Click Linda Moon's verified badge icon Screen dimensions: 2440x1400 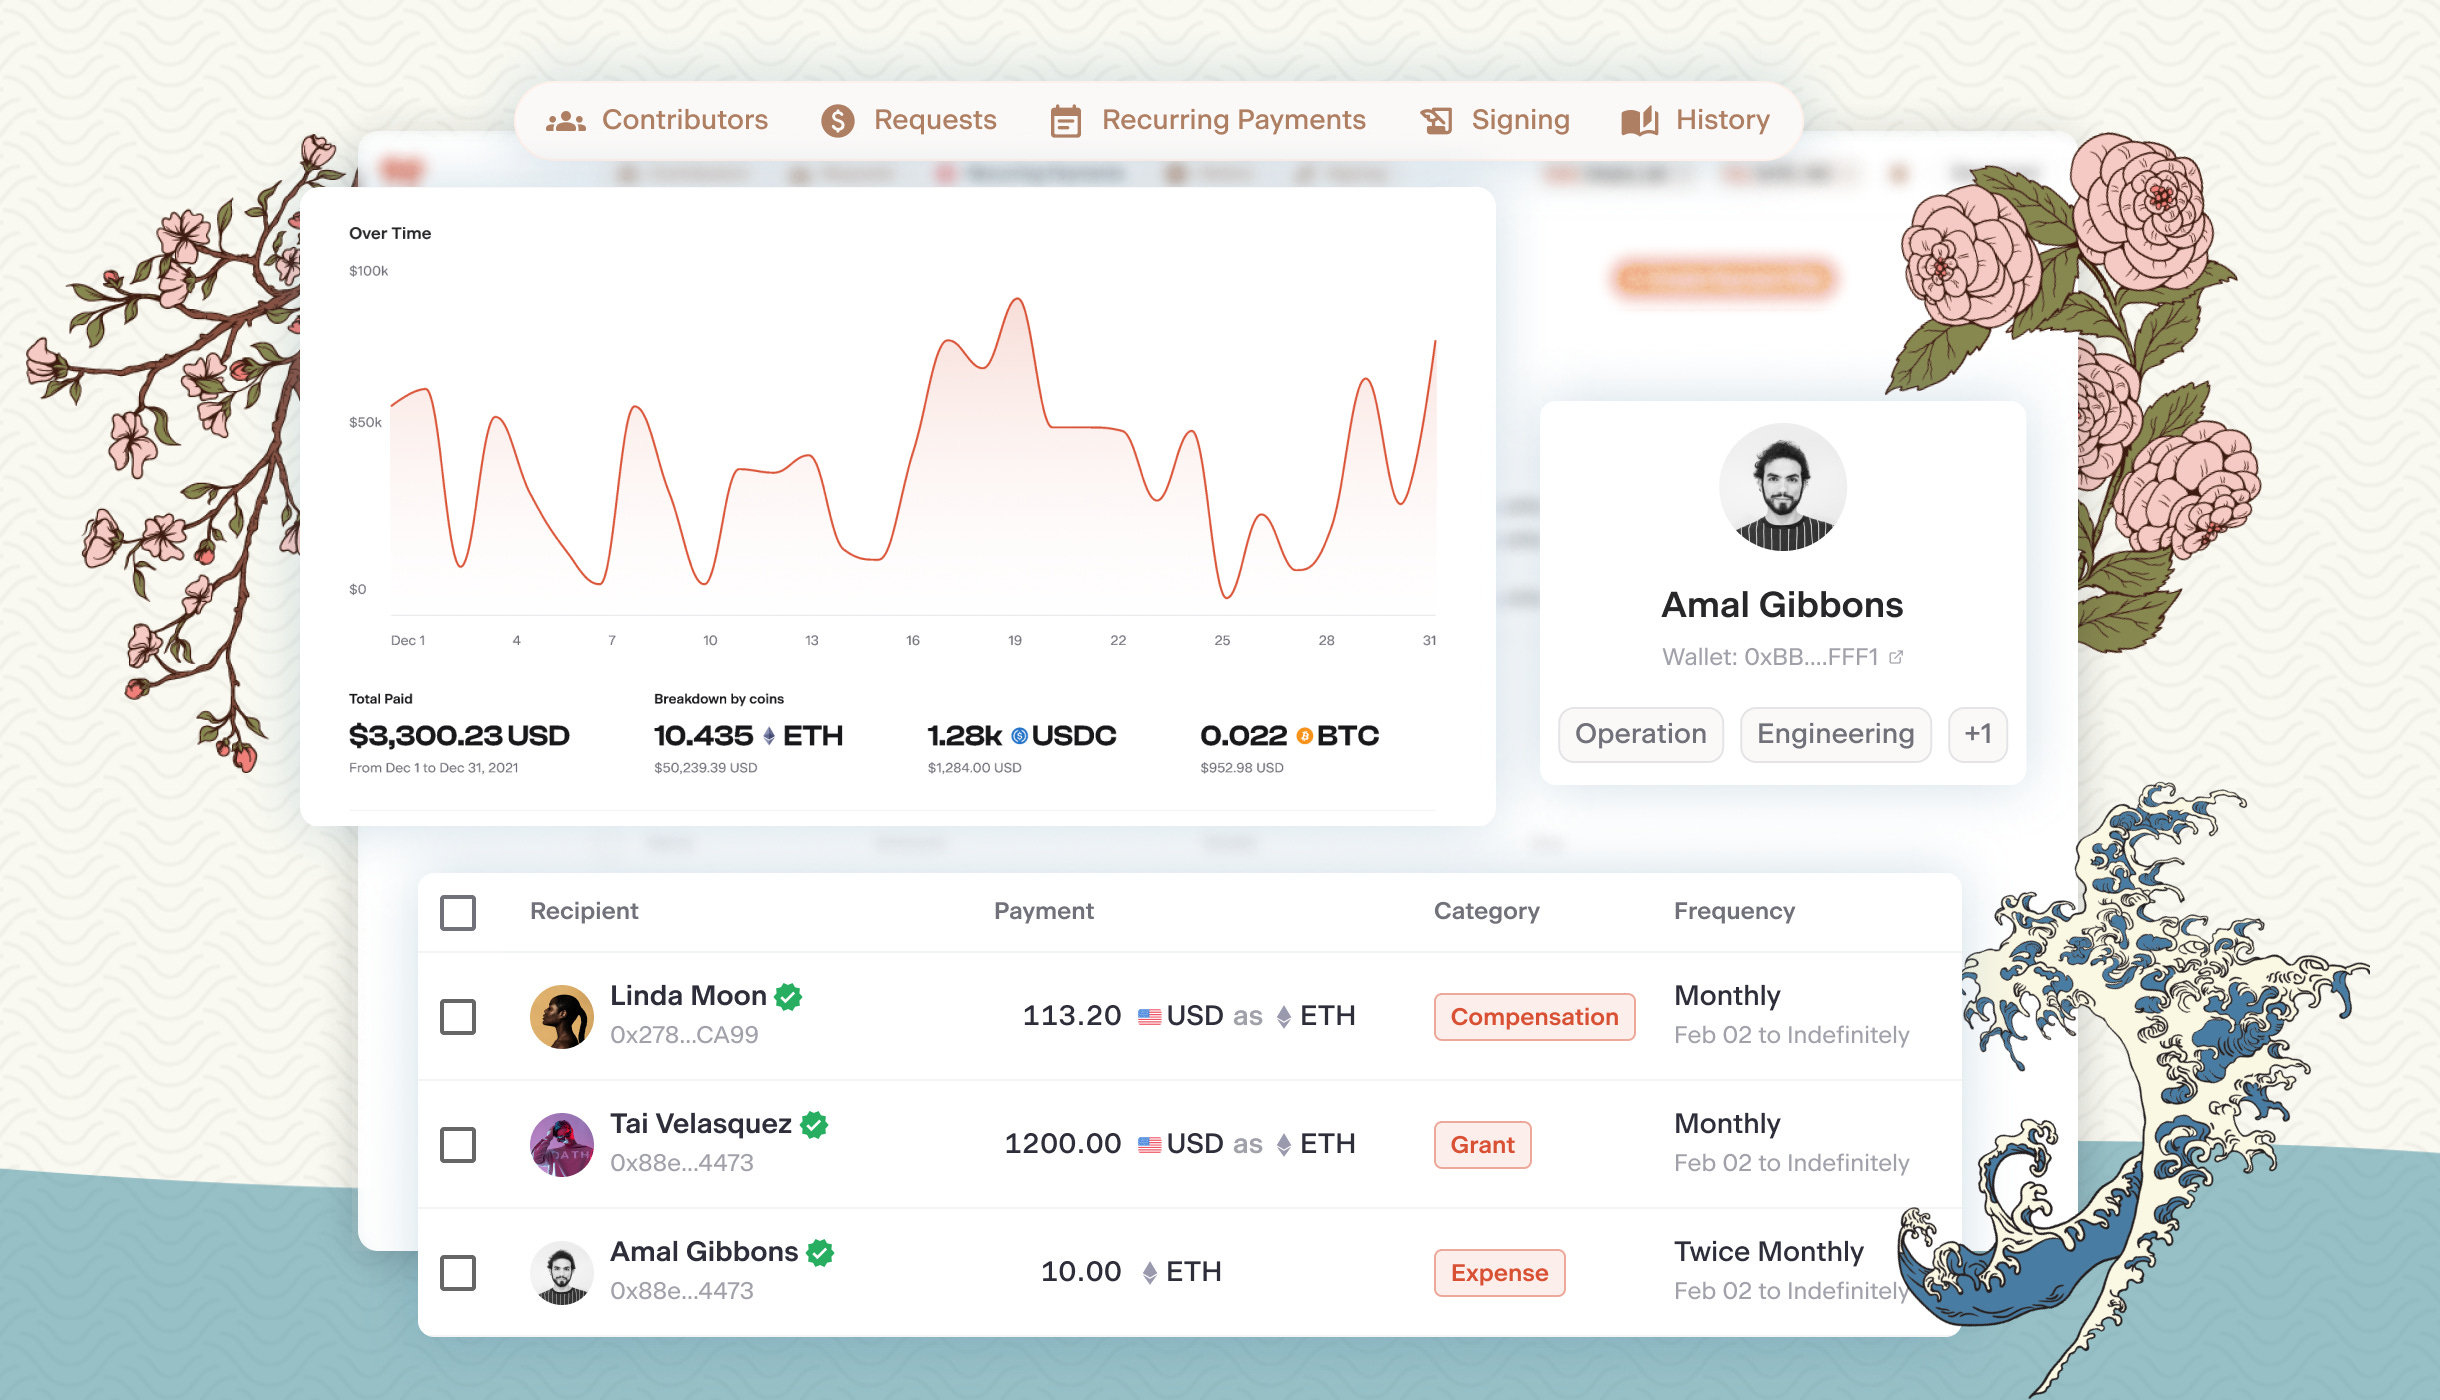[x=789, y=996]
